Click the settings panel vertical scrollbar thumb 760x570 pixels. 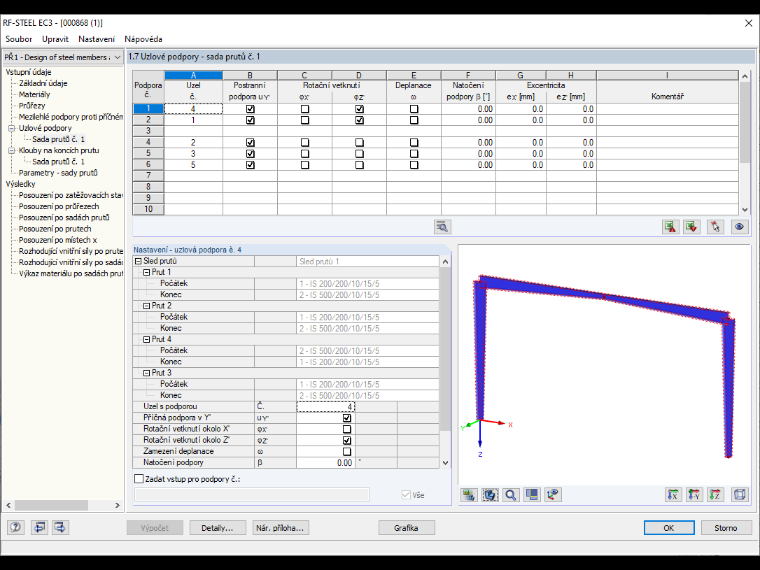(x=445, y=348)
